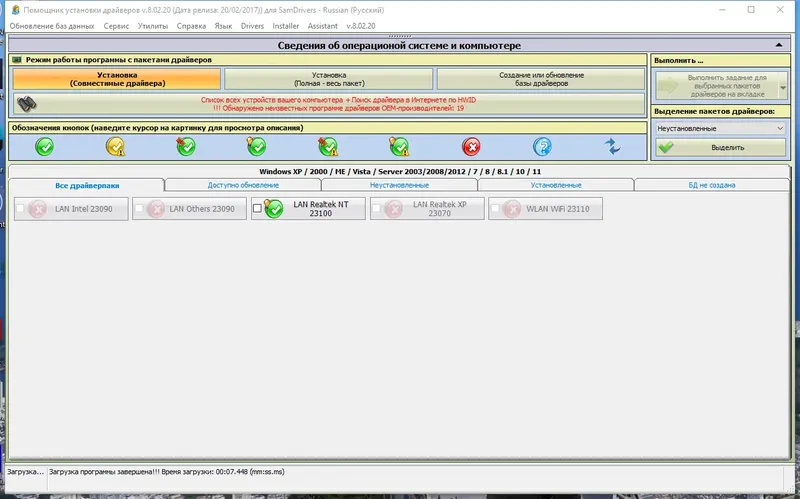The width and height of the screenshot is (800, 499).
Task: Click the binoculars device search icon
Action: click(27, 104)
